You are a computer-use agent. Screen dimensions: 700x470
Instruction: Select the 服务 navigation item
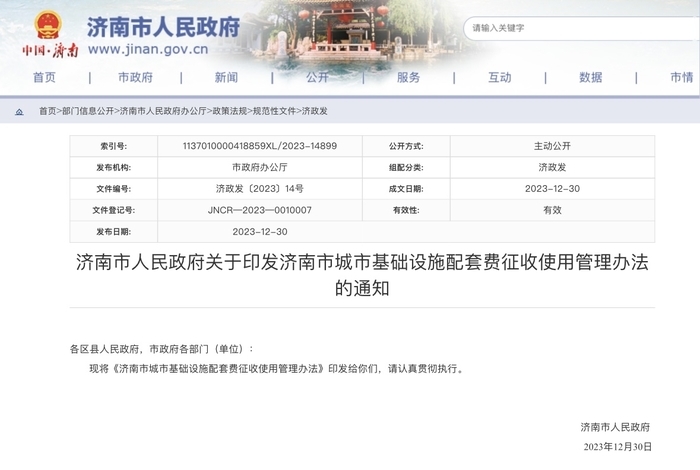tap(408, 78)
